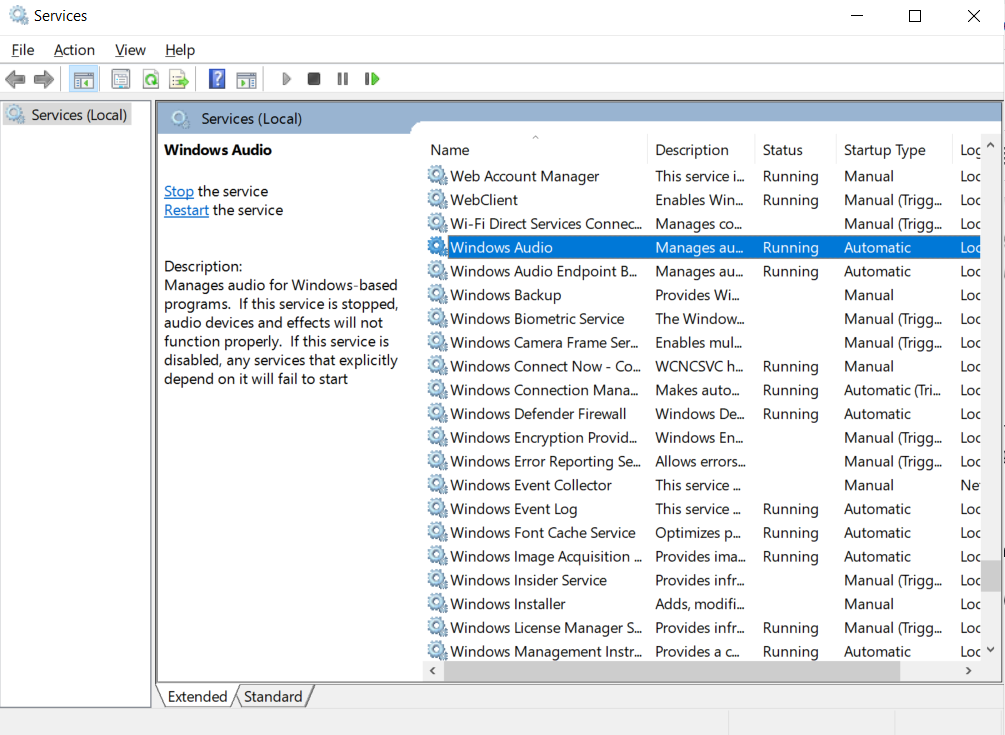Viewport: 1005px width, 735px height.
Task: Sort by the Description column header
Action: 701,150
